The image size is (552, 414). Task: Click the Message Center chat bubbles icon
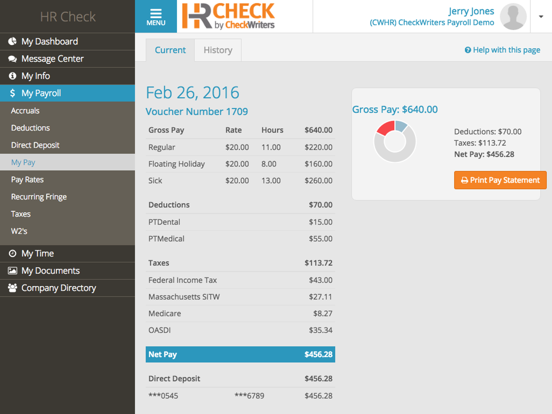(x=12, y=59)
